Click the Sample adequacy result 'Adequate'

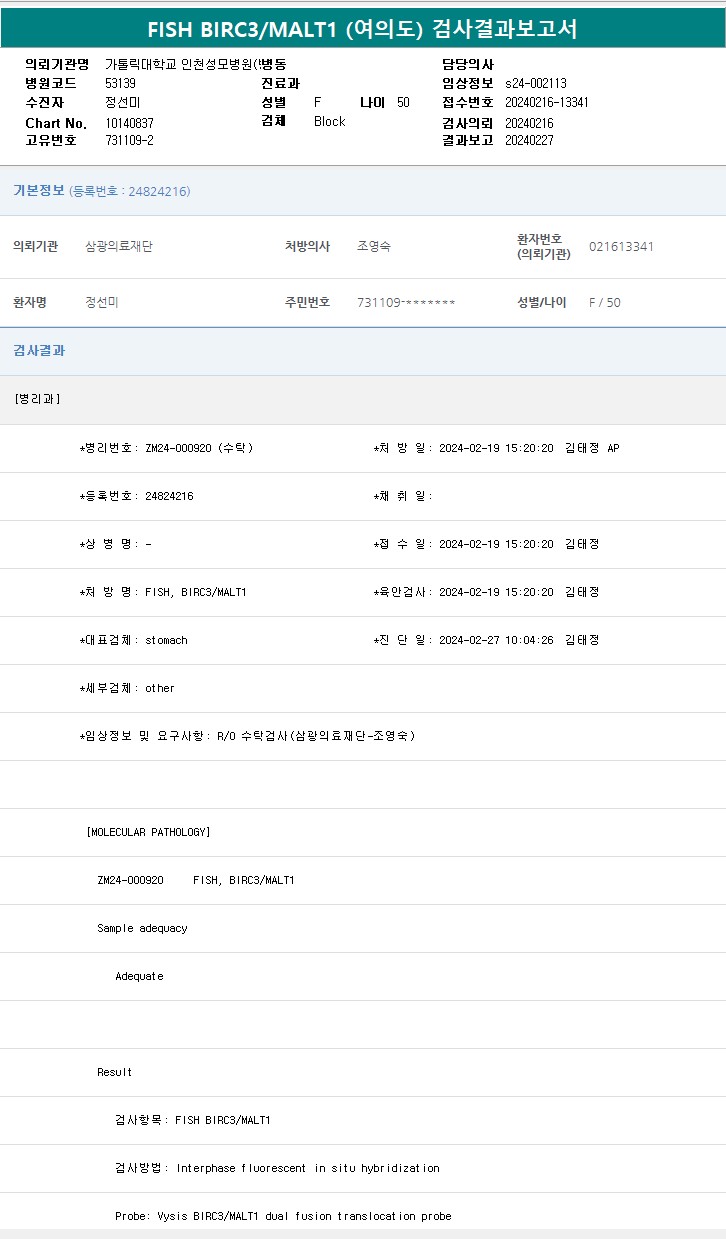tap(139, 976)
